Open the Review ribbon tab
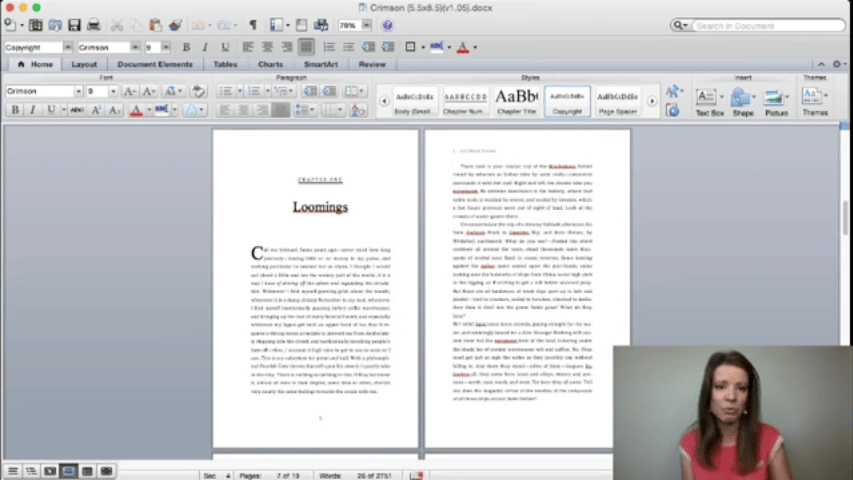This screenshot has height=480, width=853. [372, 64]
